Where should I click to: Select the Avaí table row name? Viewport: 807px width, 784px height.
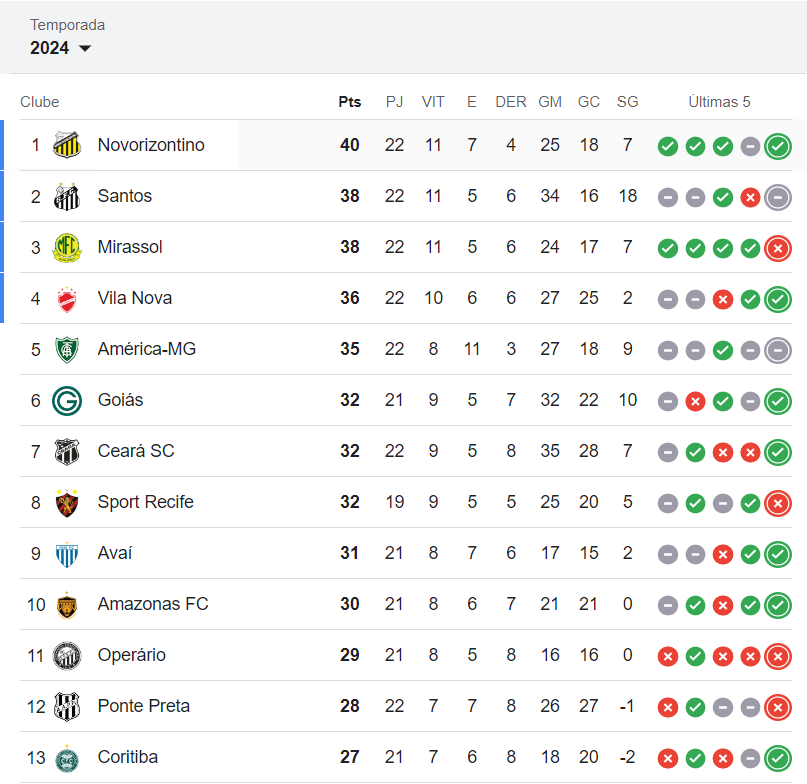tap(115, 553)
